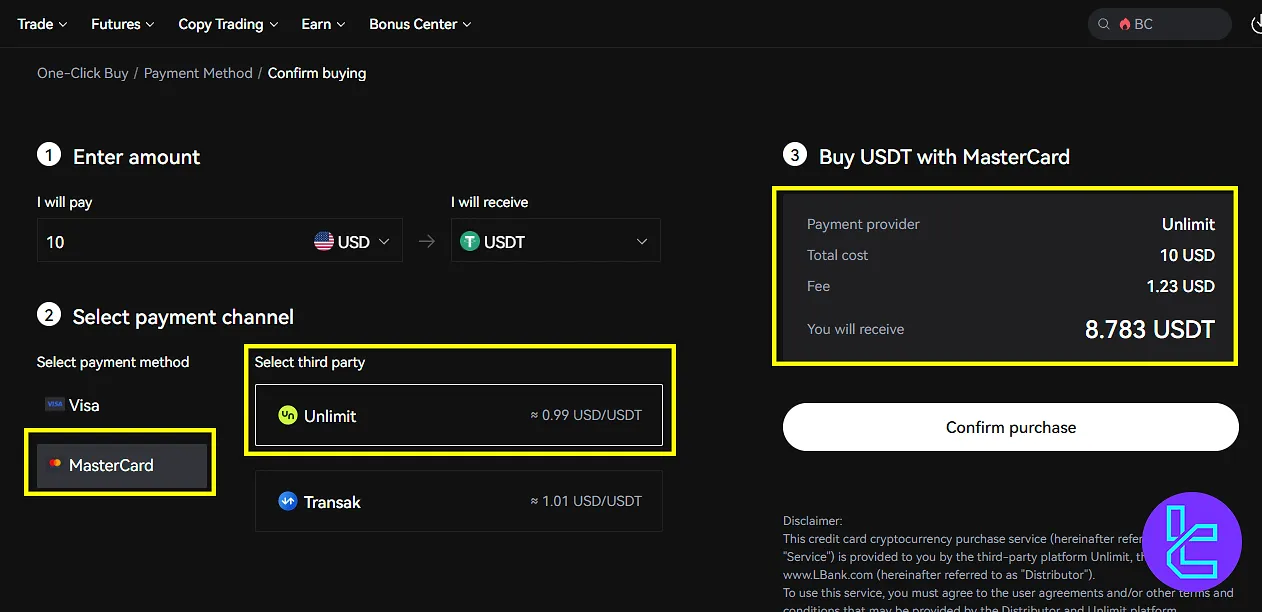Viewport: 1262px width, 612px height.
Task: Click the 10 USD total cost value
Action: tap(1187, 255)
